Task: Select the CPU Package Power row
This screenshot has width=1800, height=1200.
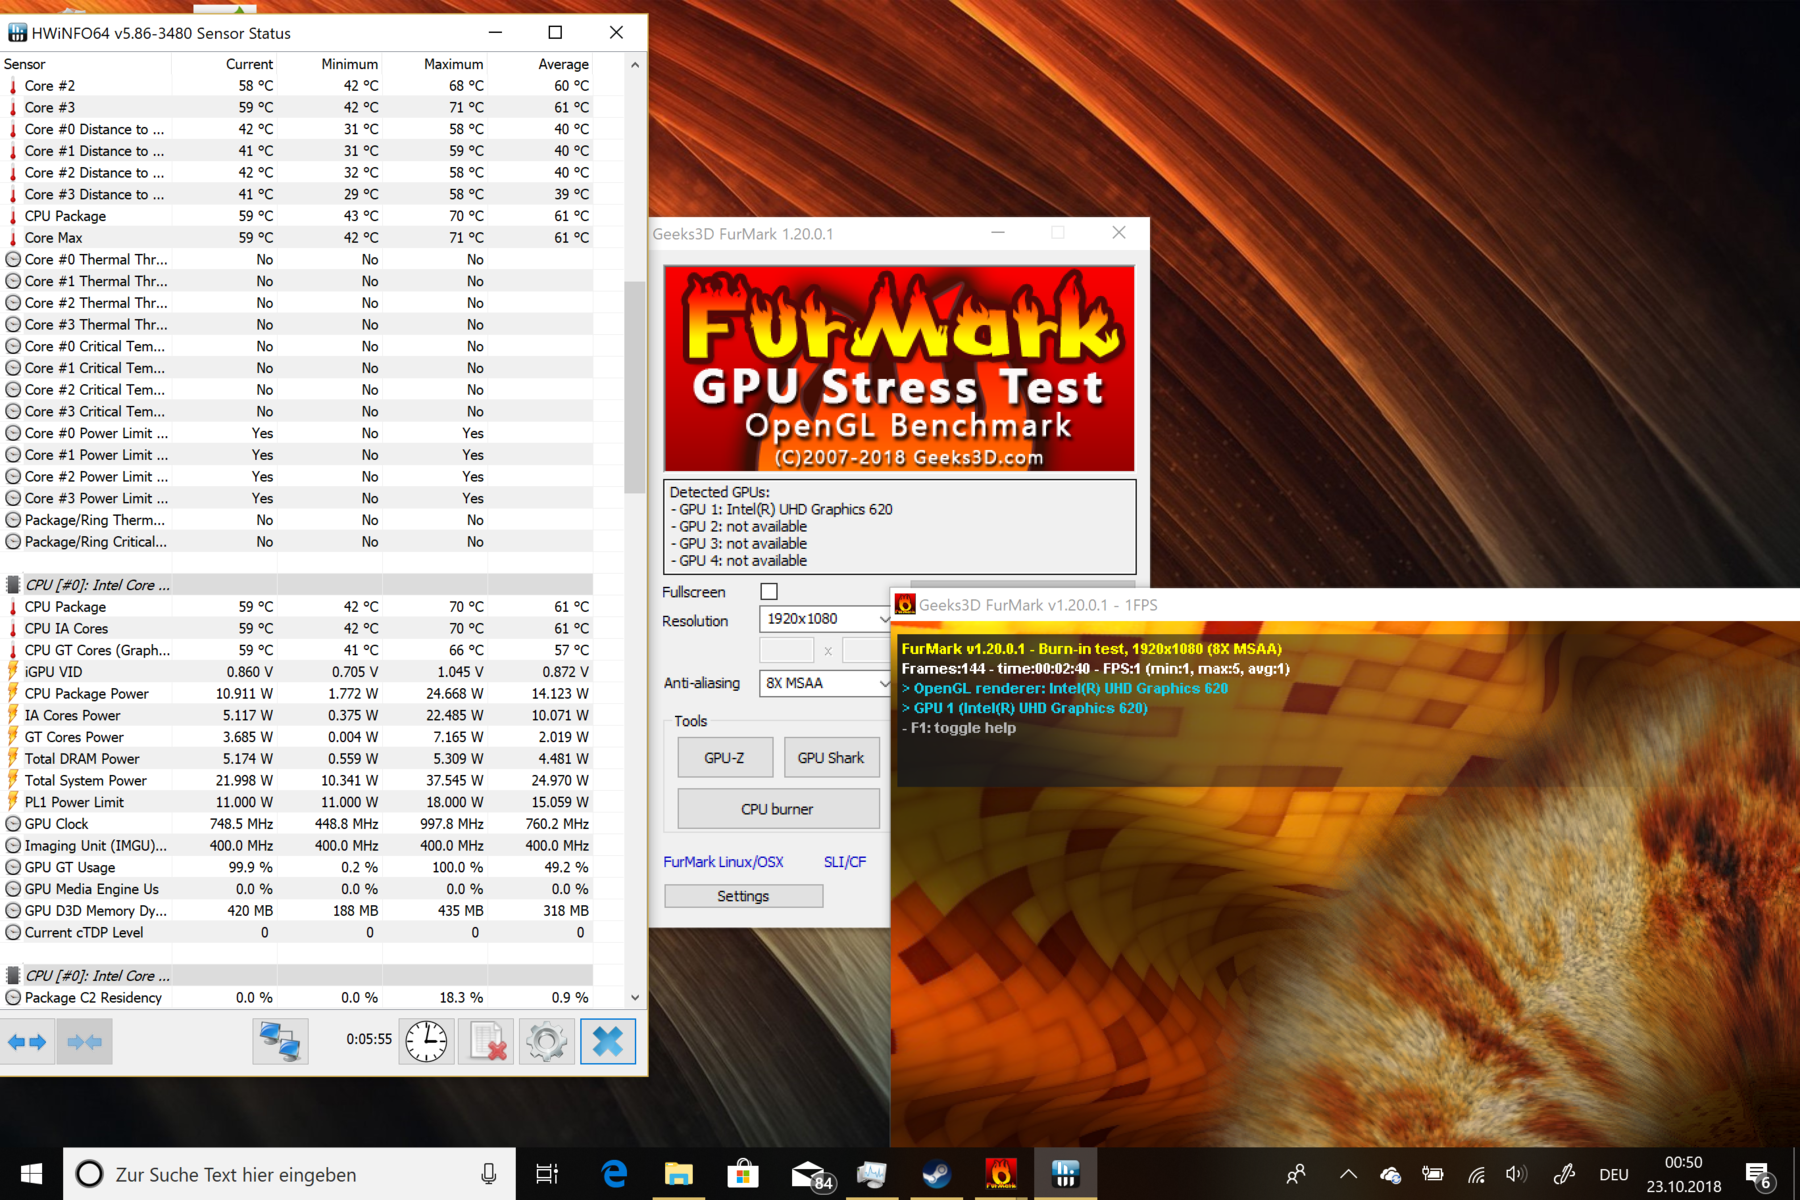Action: point(297,693)
